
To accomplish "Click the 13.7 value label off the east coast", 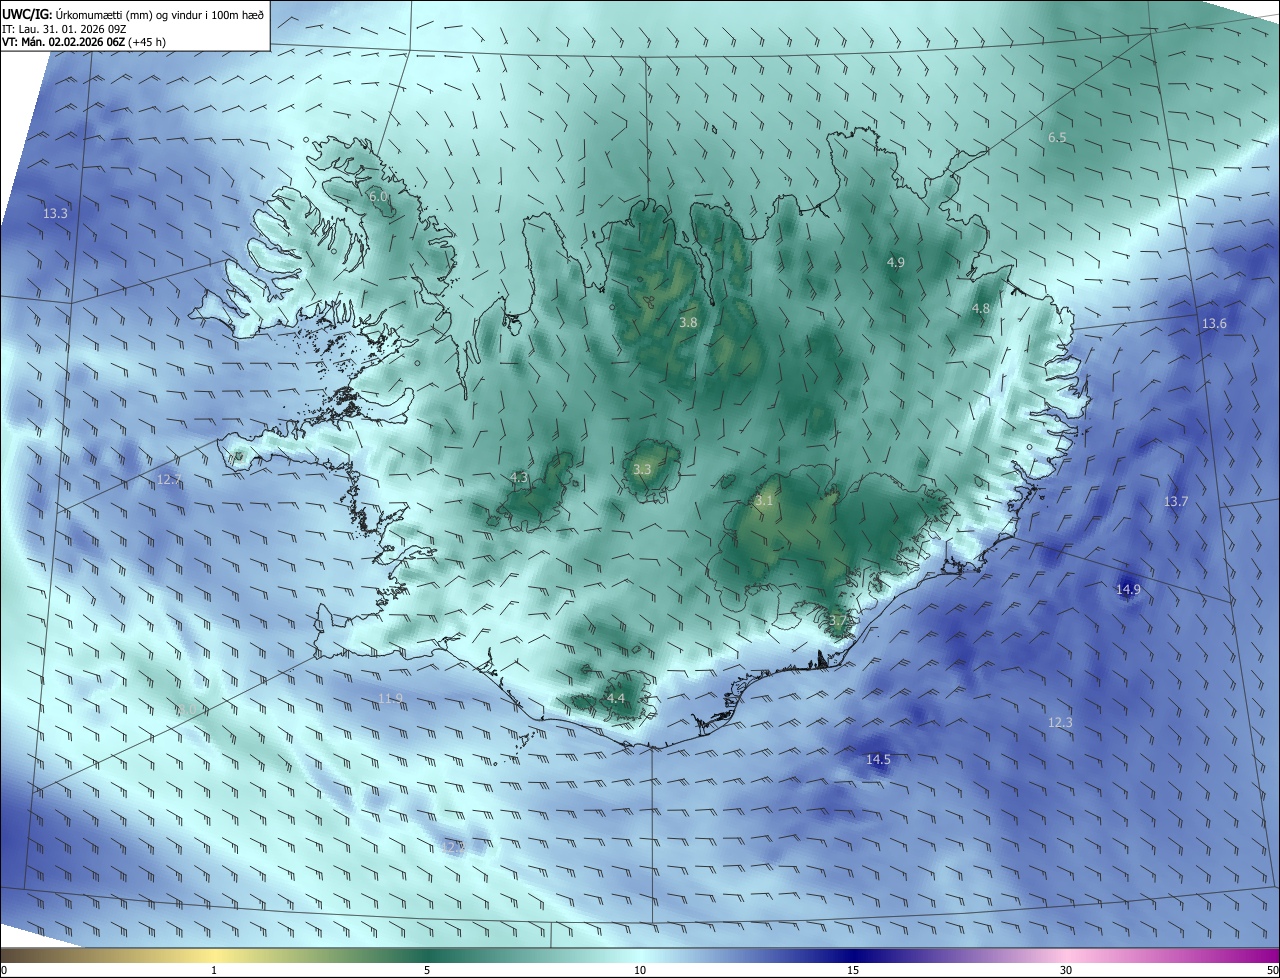I will pos(1176,502).
